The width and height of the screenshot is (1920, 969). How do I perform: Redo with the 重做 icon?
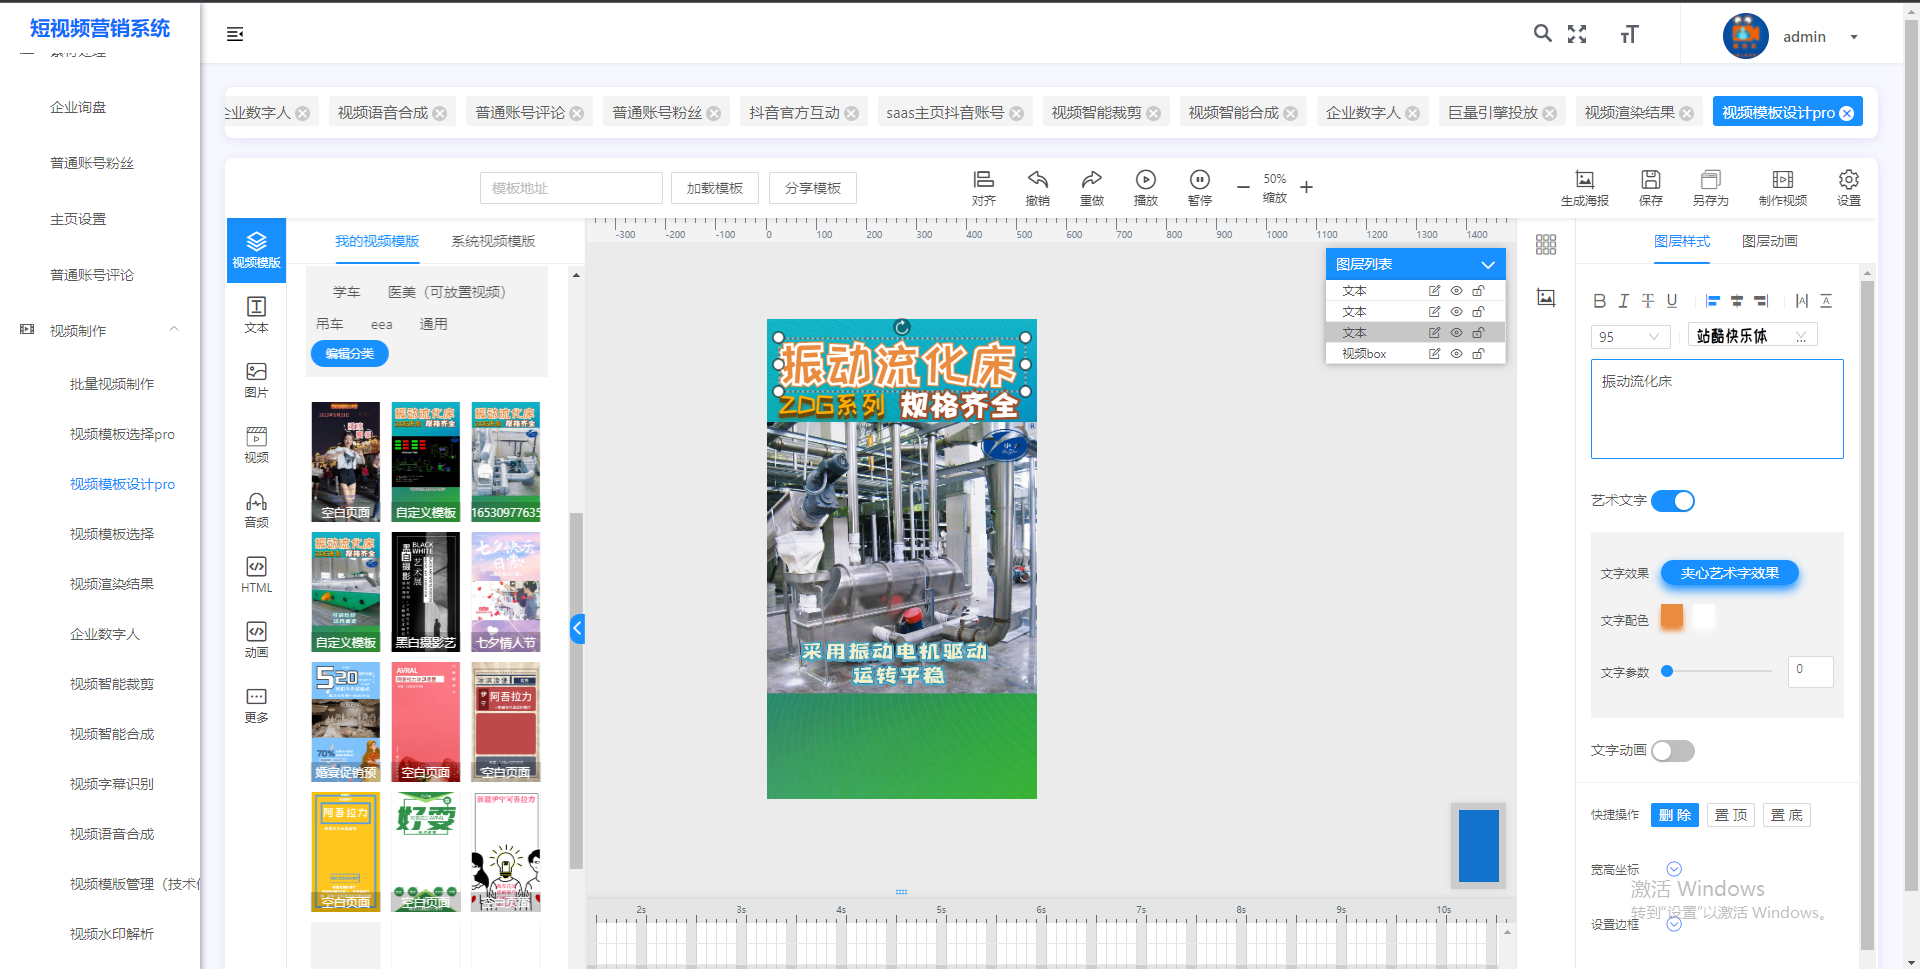pos(1091,187)
